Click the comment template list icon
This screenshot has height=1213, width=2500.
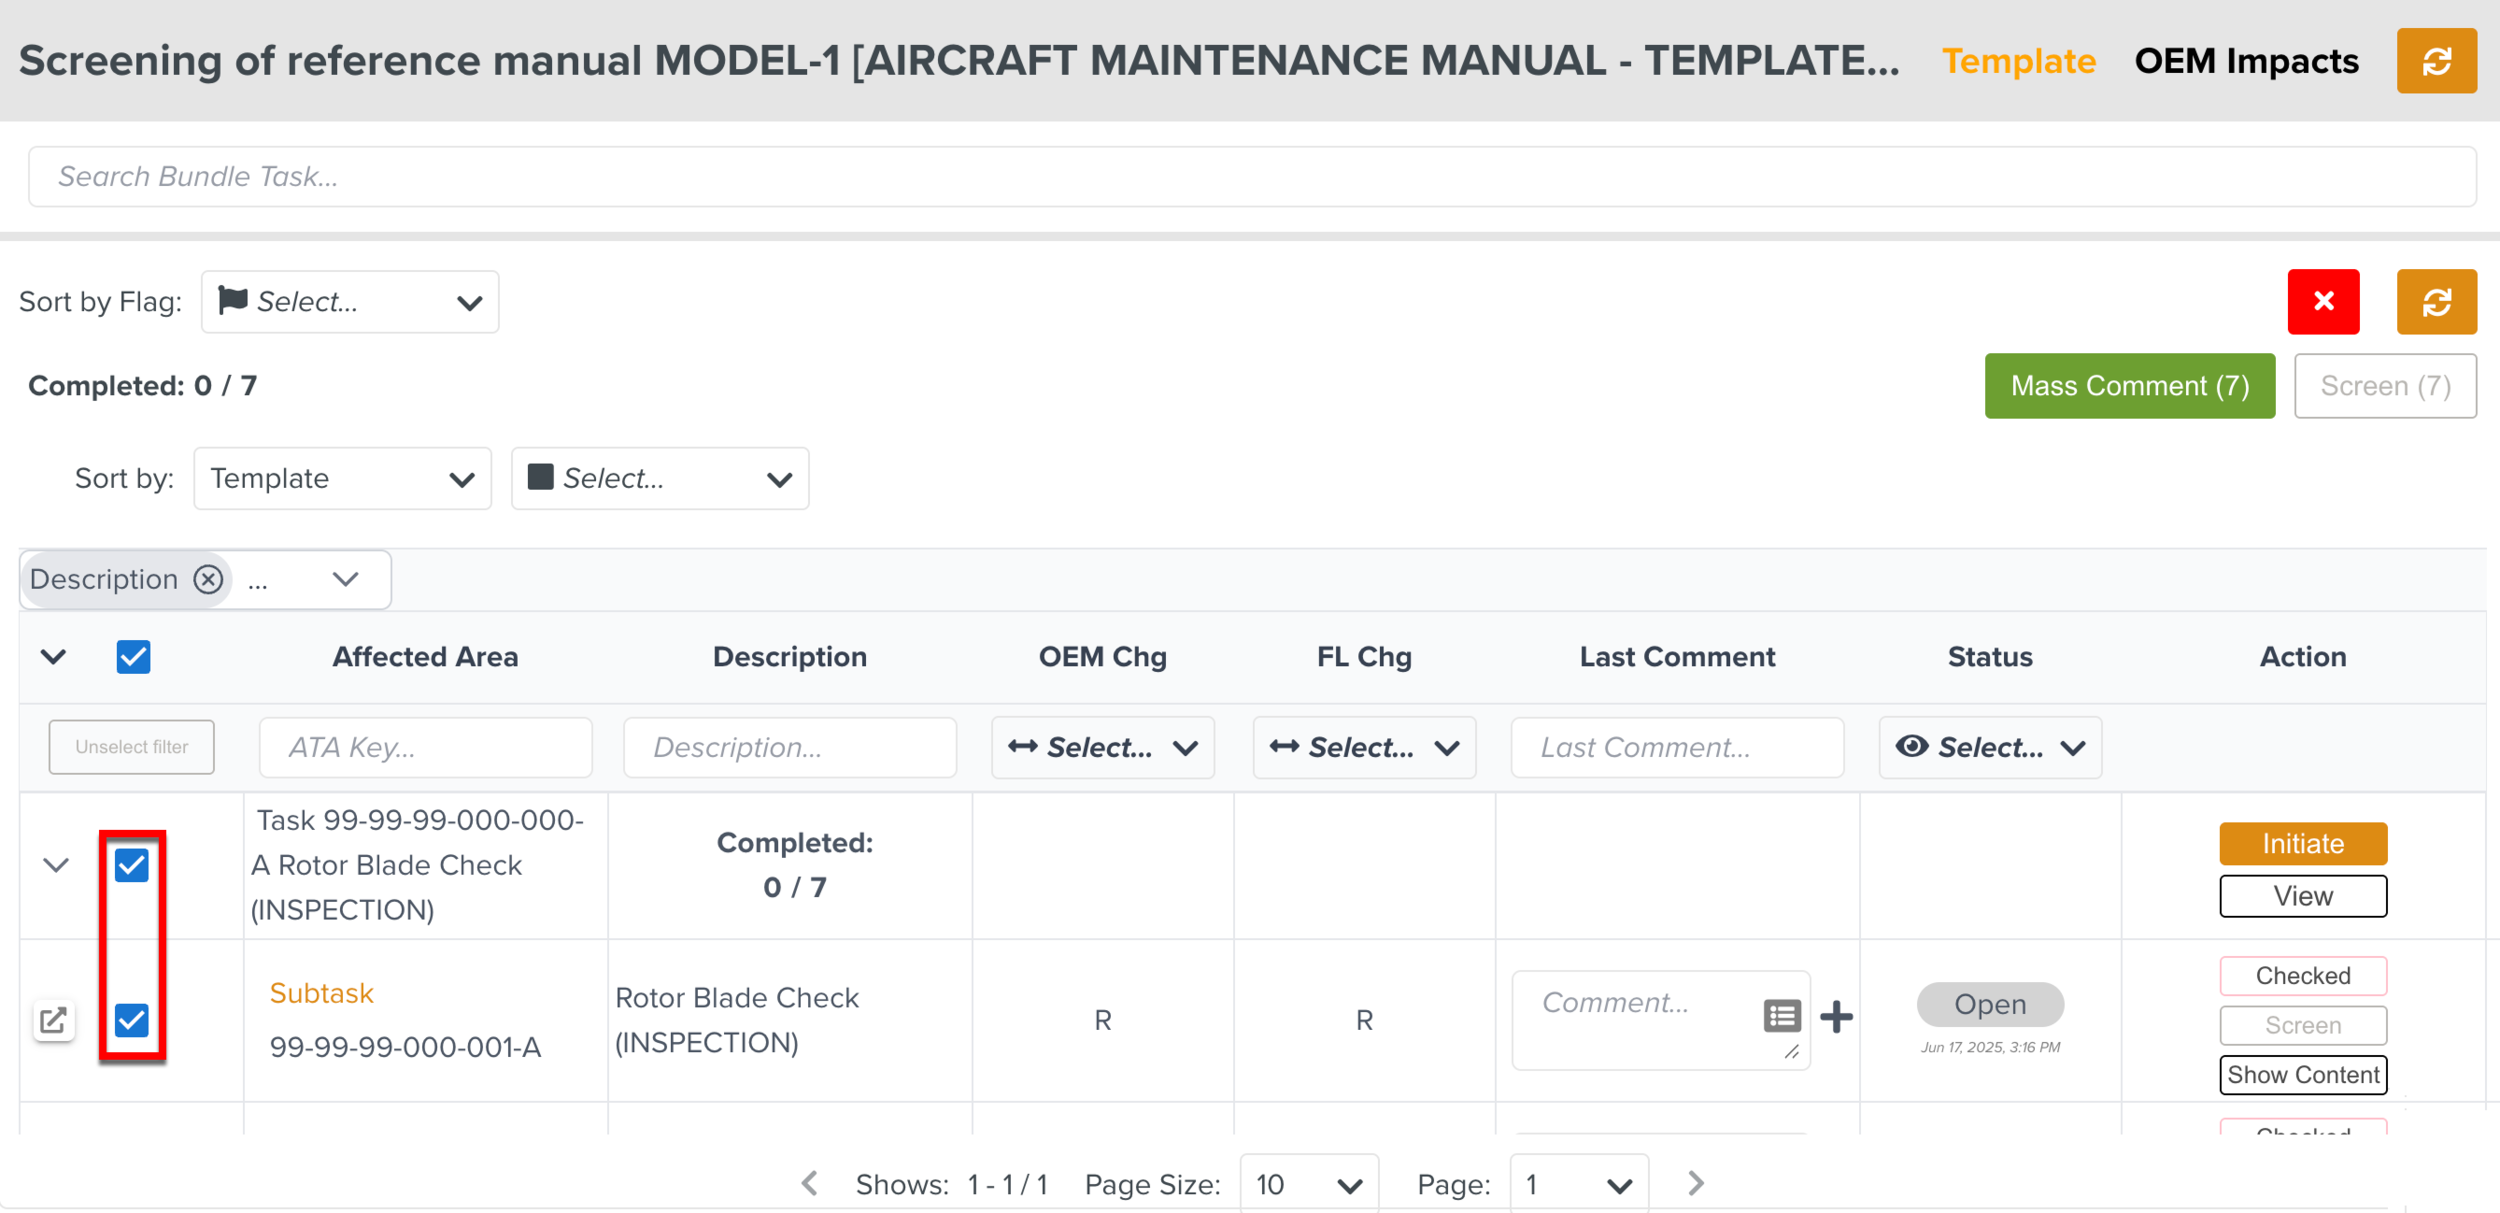(x=1782, y=1016)
